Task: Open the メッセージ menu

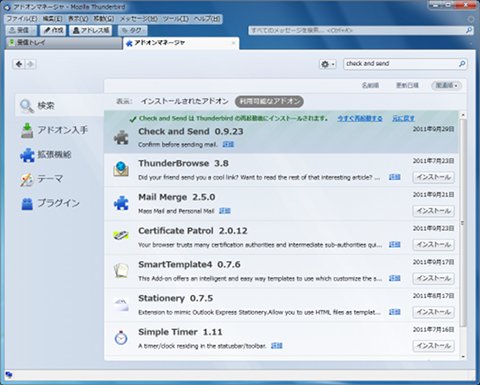Action: click(139, 19)
